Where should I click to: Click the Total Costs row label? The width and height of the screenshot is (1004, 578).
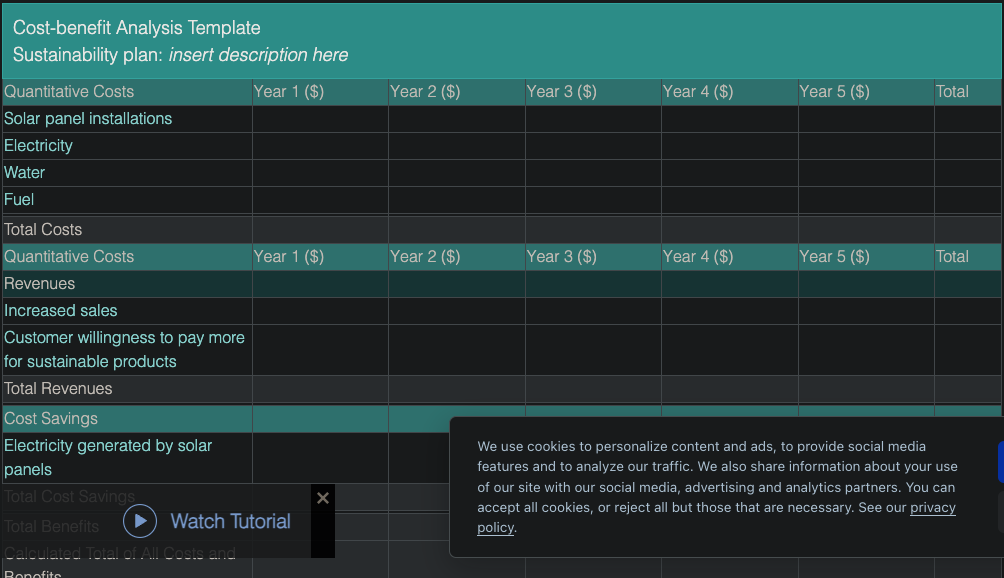43,230
